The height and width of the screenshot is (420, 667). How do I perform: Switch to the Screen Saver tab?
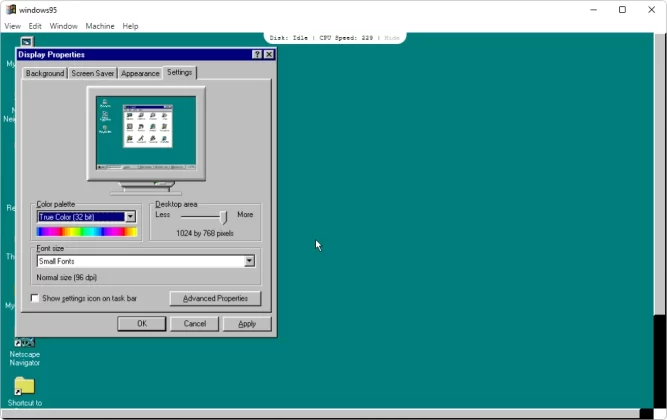92,73
